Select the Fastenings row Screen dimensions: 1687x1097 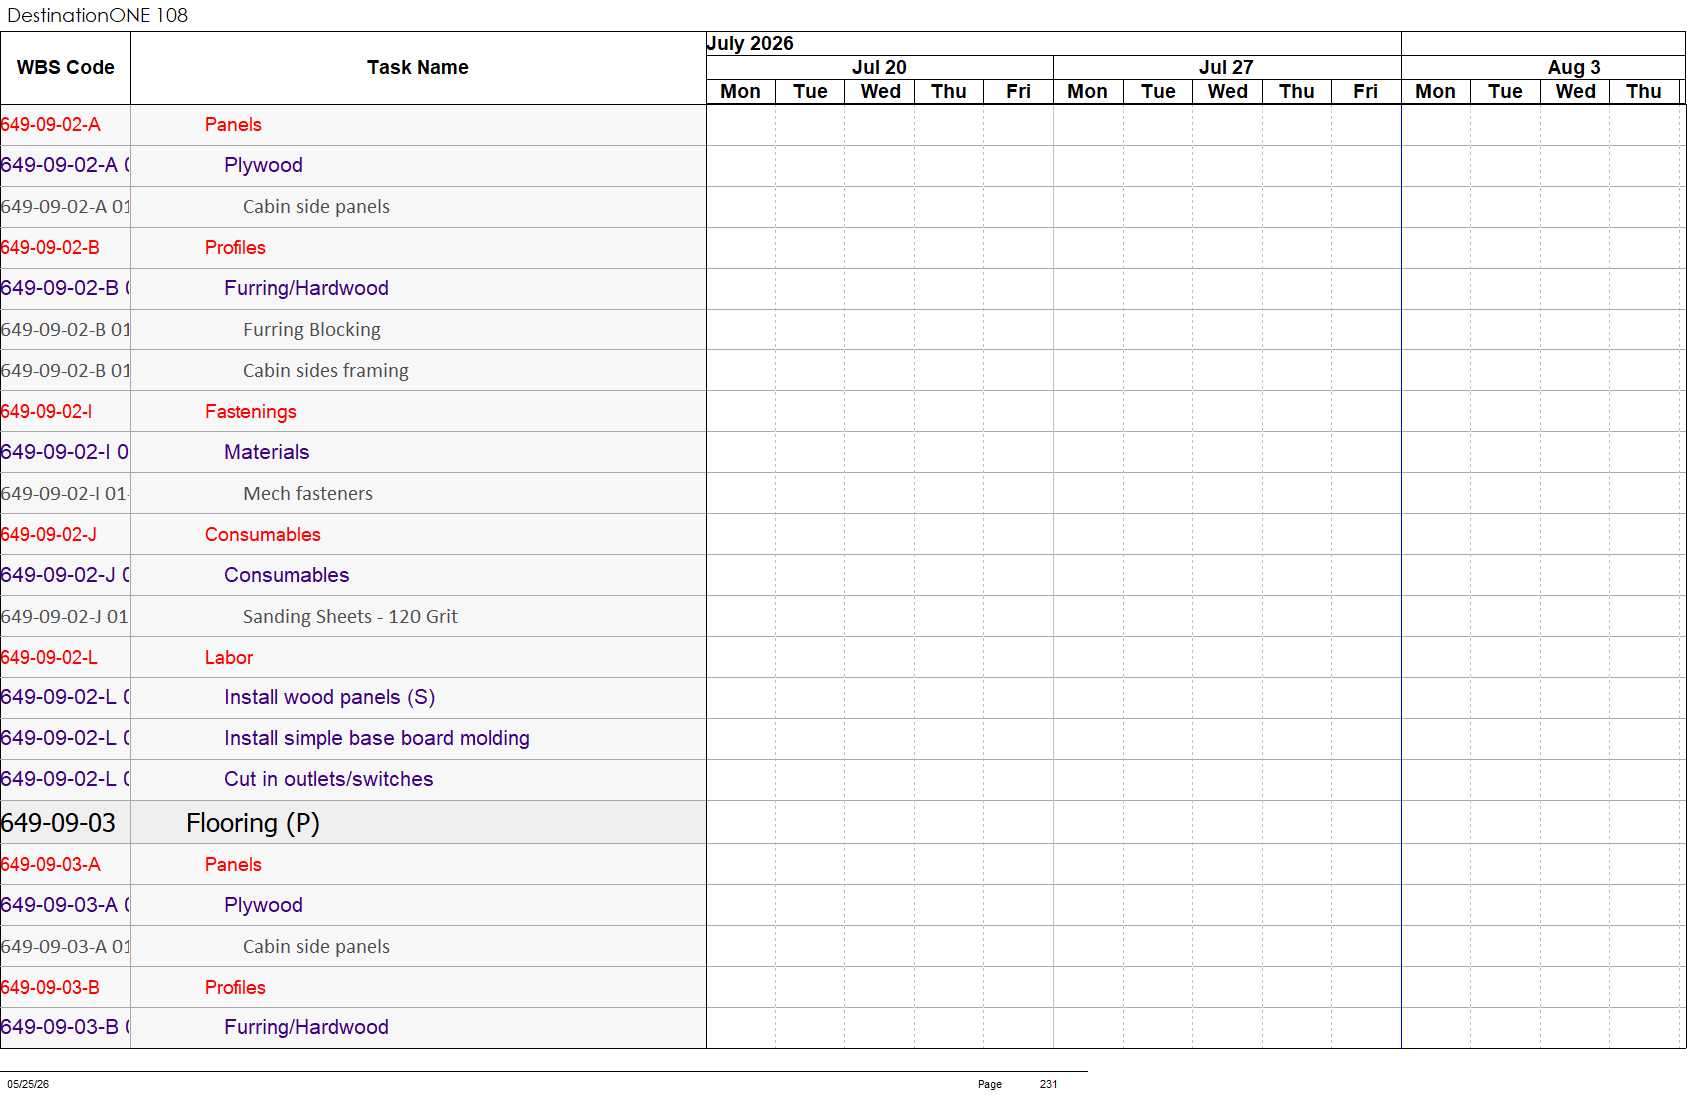(x=353, y=412)
